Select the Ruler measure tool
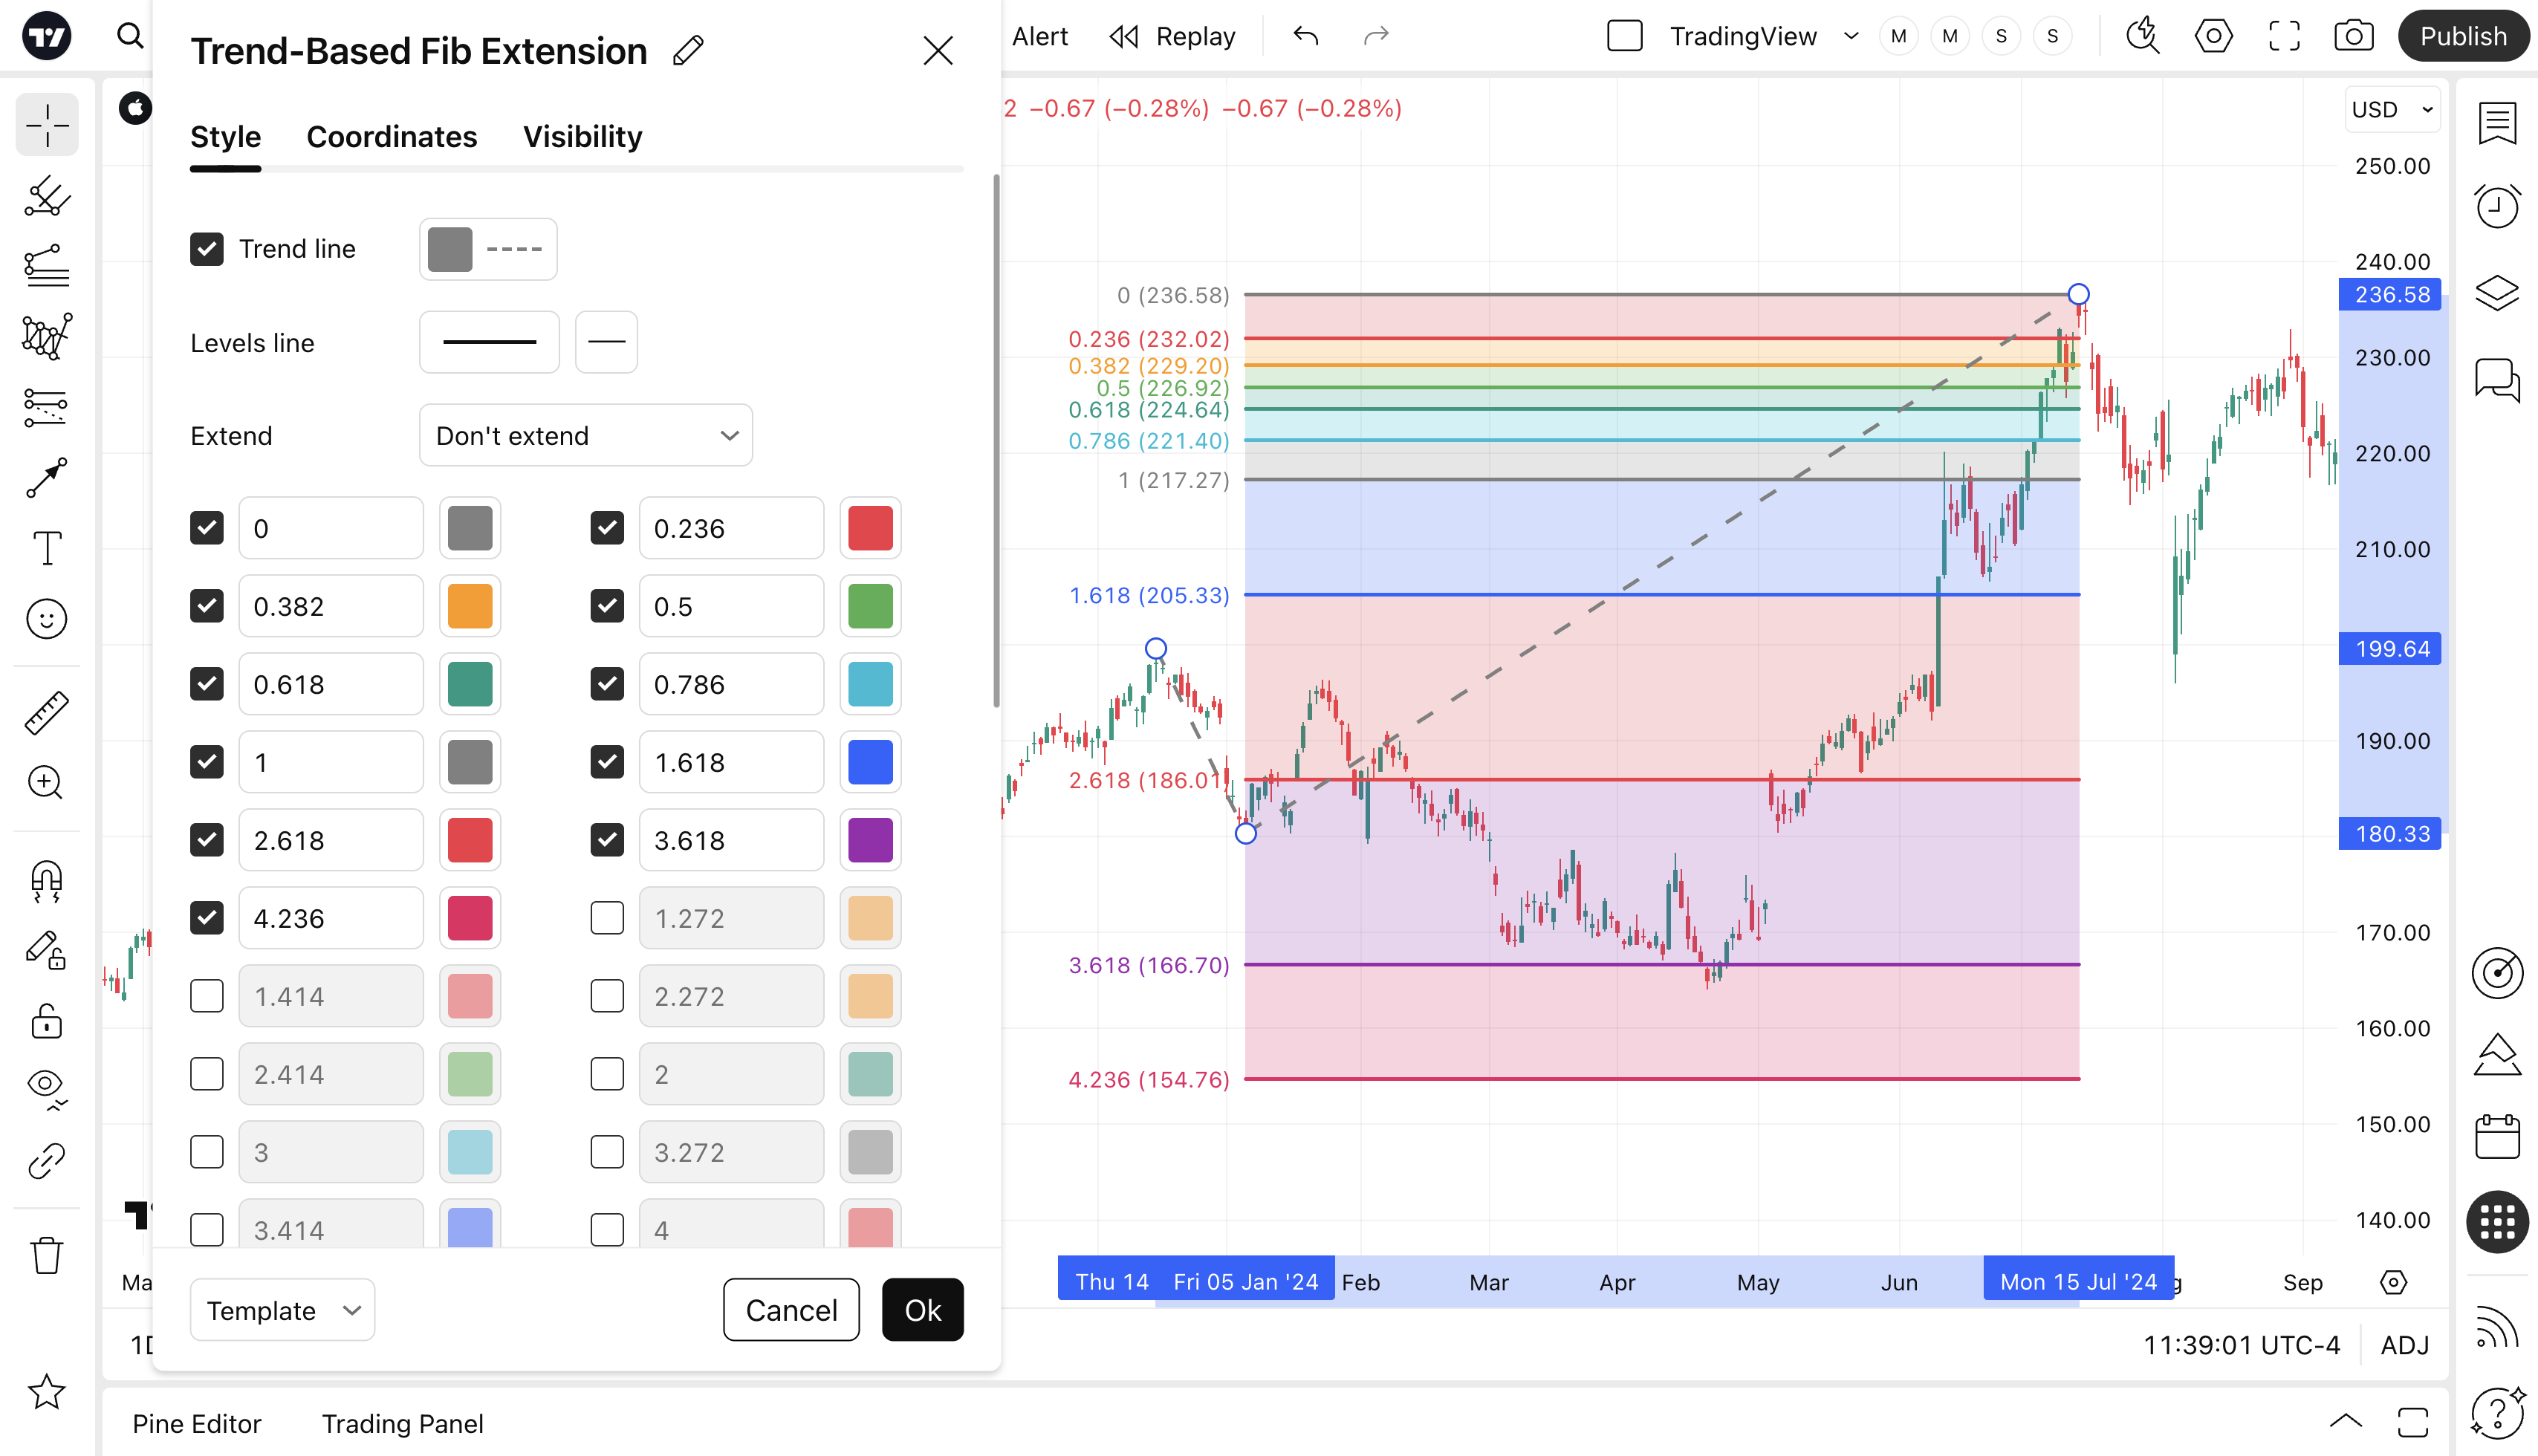Viewport: 2538px width, 1456px height. click(46, 713)
